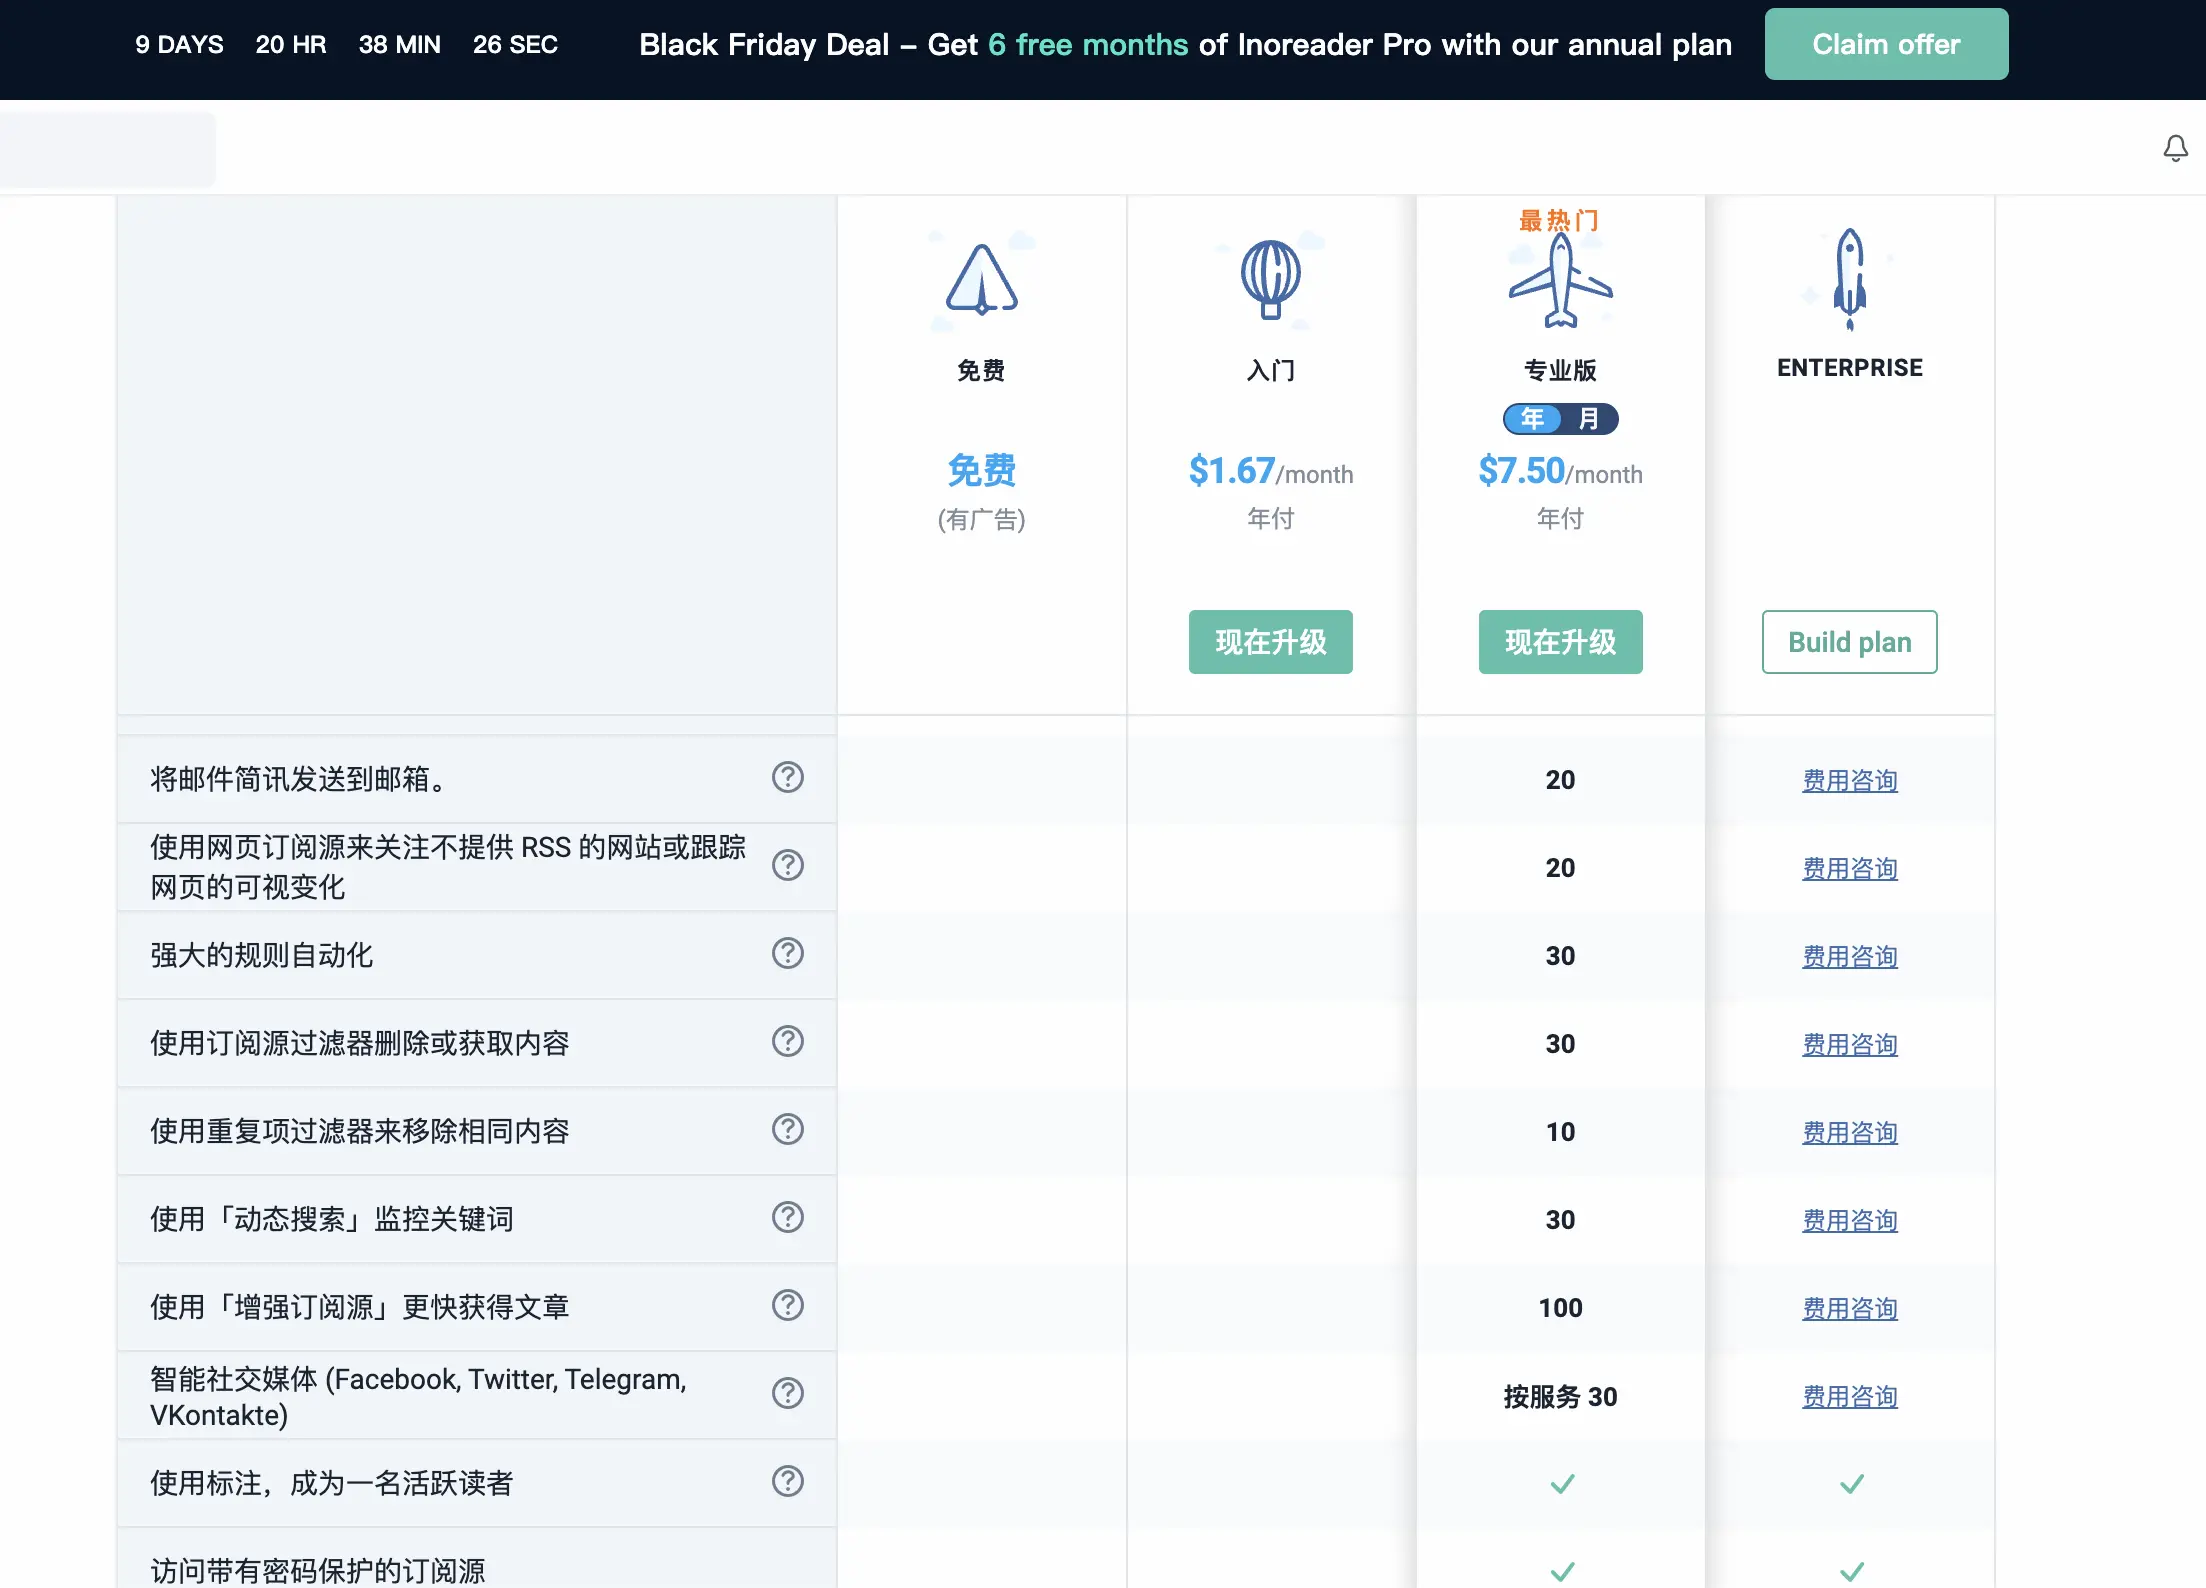This screenshot has height=1588, width=2206.
Task: Open 费用咨询 link for 智能社交媒体 row
Action: (x=1850, y=1396)
